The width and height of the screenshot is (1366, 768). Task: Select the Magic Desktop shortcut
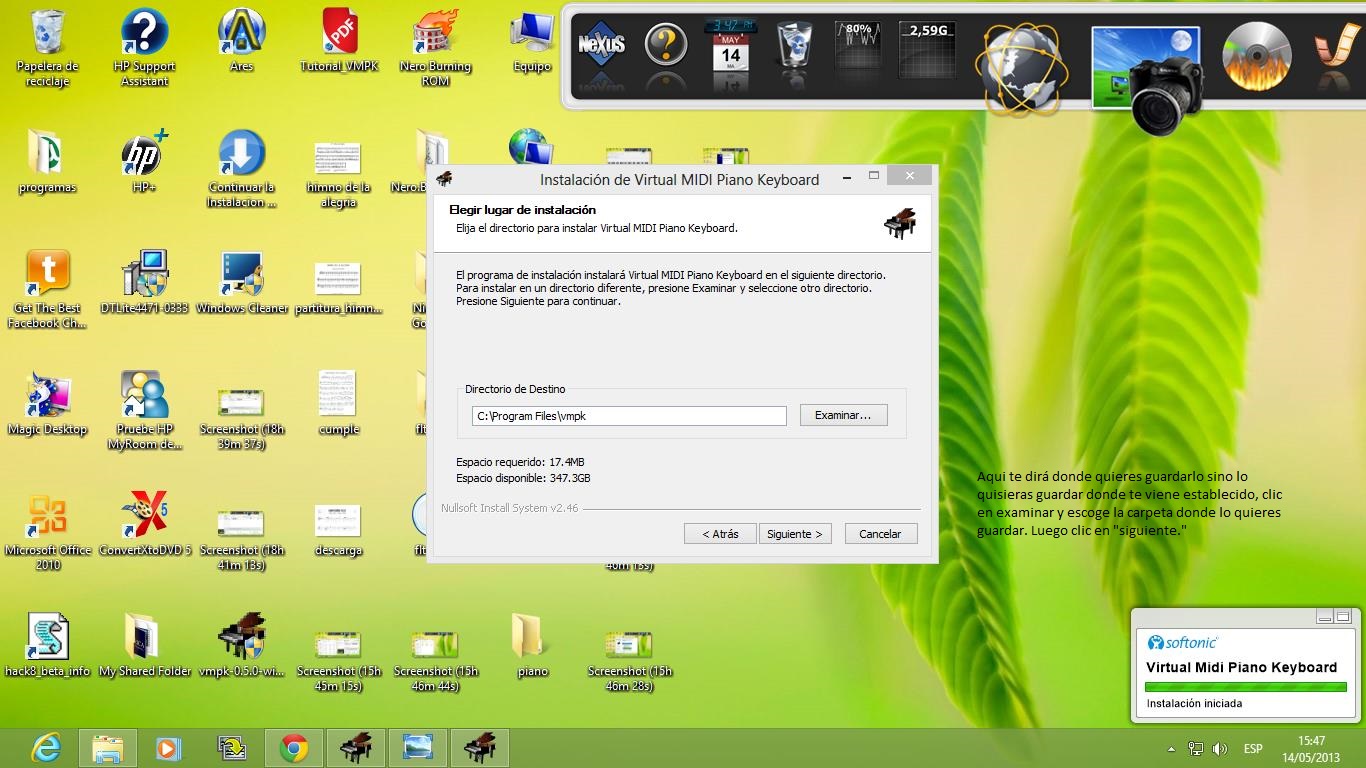tap(47, 404)
